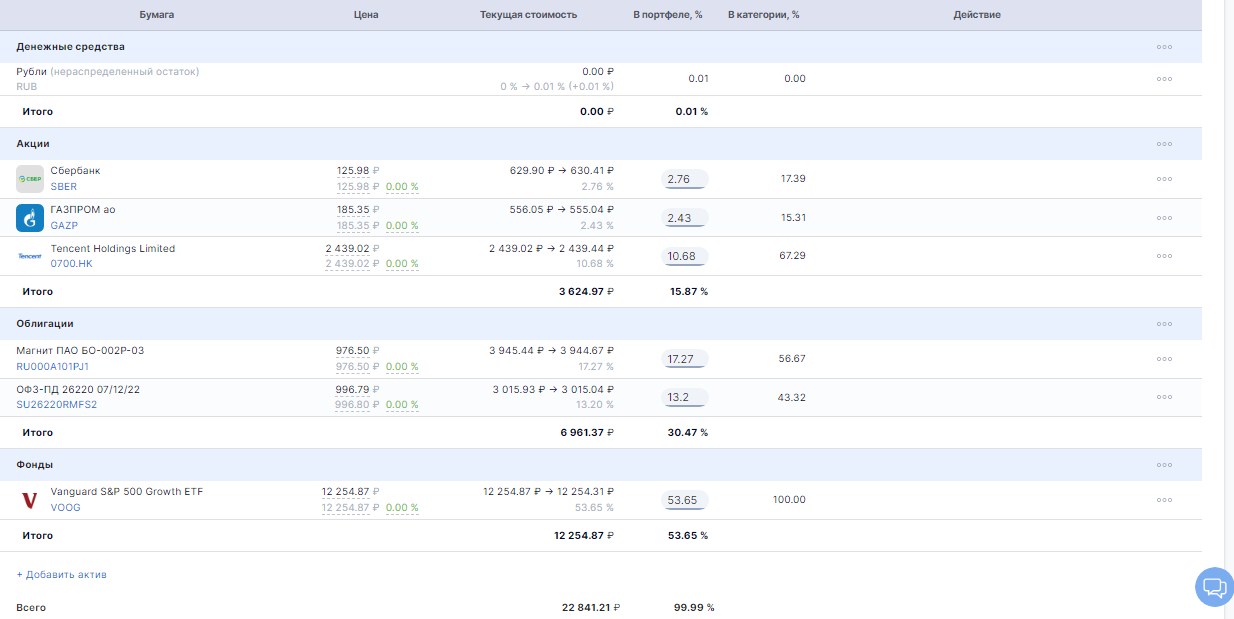Open three-dot menu for Рубли row
The image size is (1234, 619).
pyautogui.click(x=1164, y=79)
